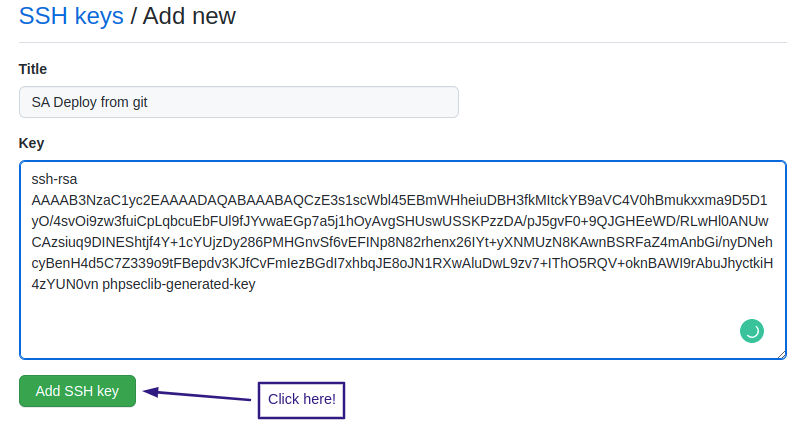Screen dimensions: 802x444
Task: Click the divider line under the heading
Action: (400, 42)
